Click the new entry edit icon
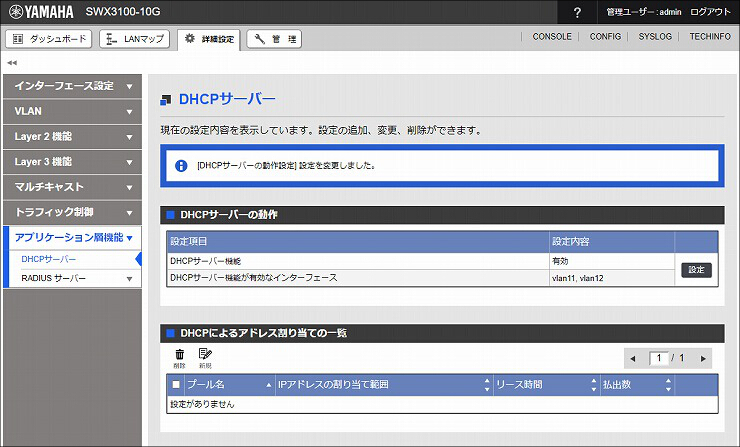Image resolution: width=740 pixels, height=447 pixels. coord(205,358)
